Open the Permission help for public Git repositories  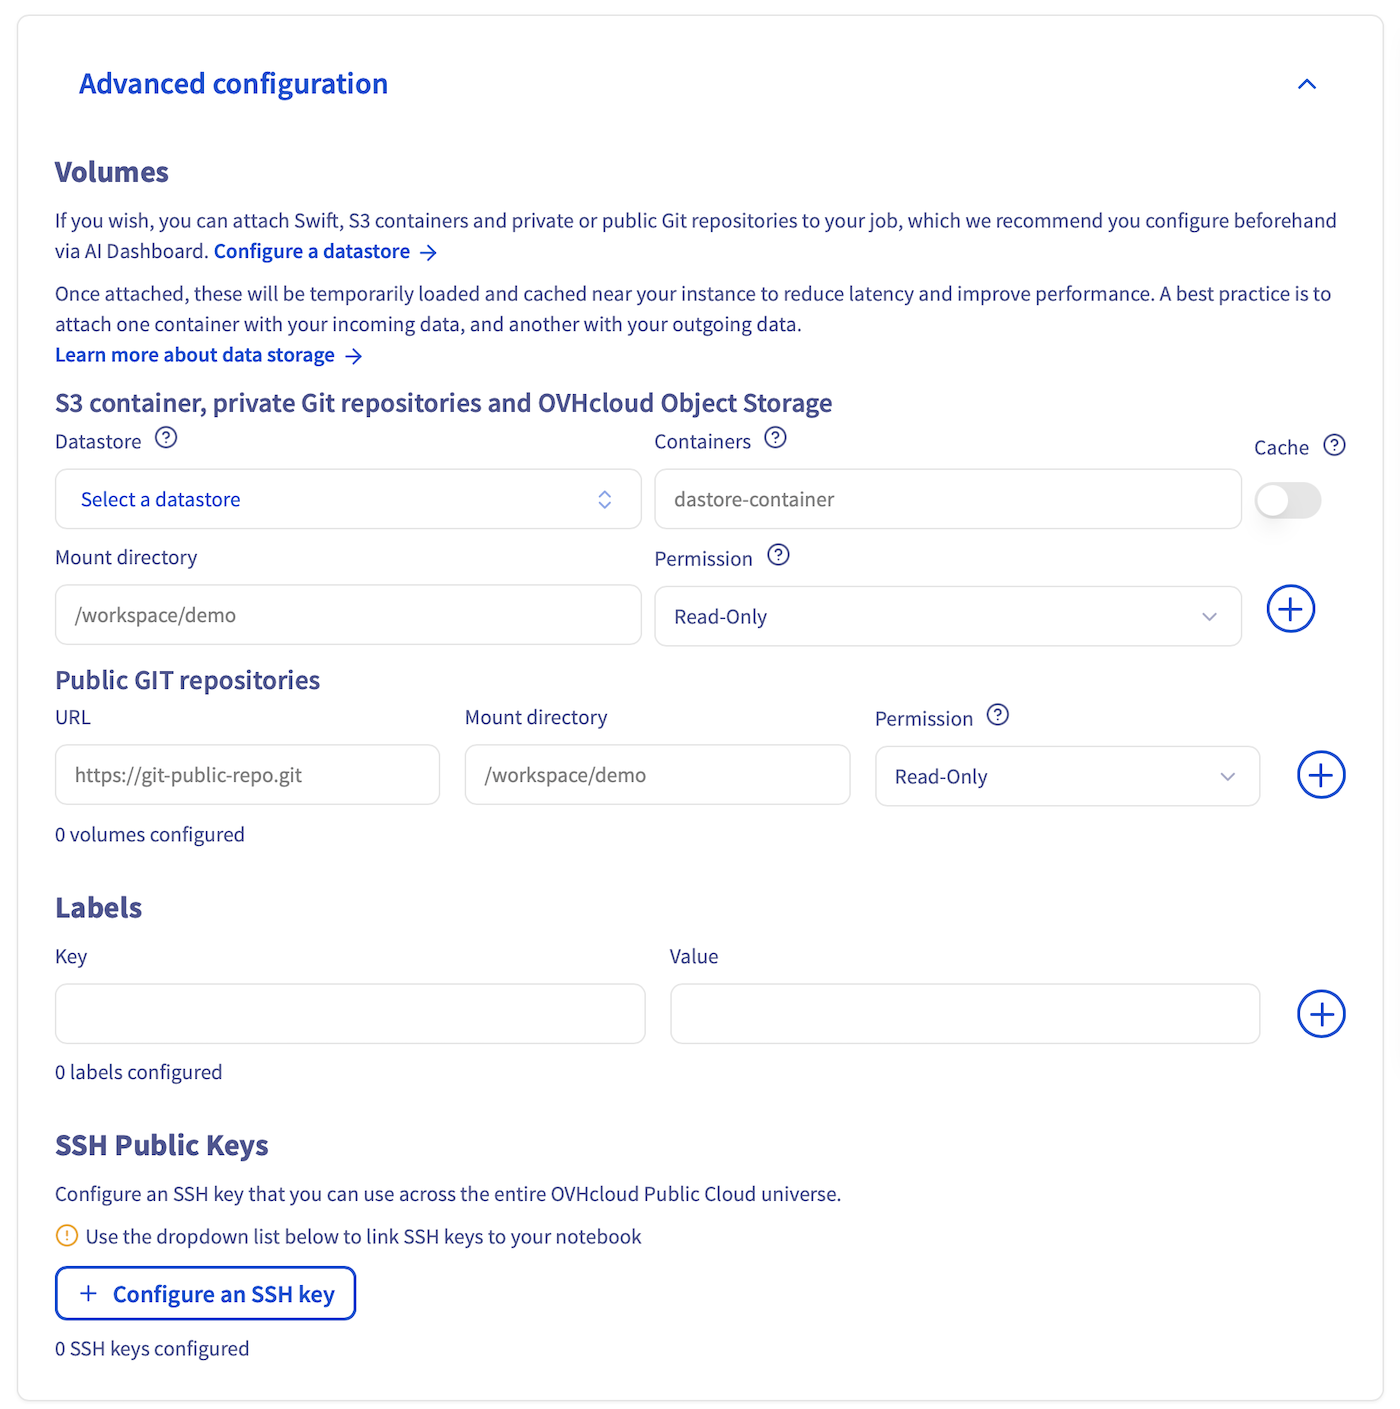click(x=997, y=715)
